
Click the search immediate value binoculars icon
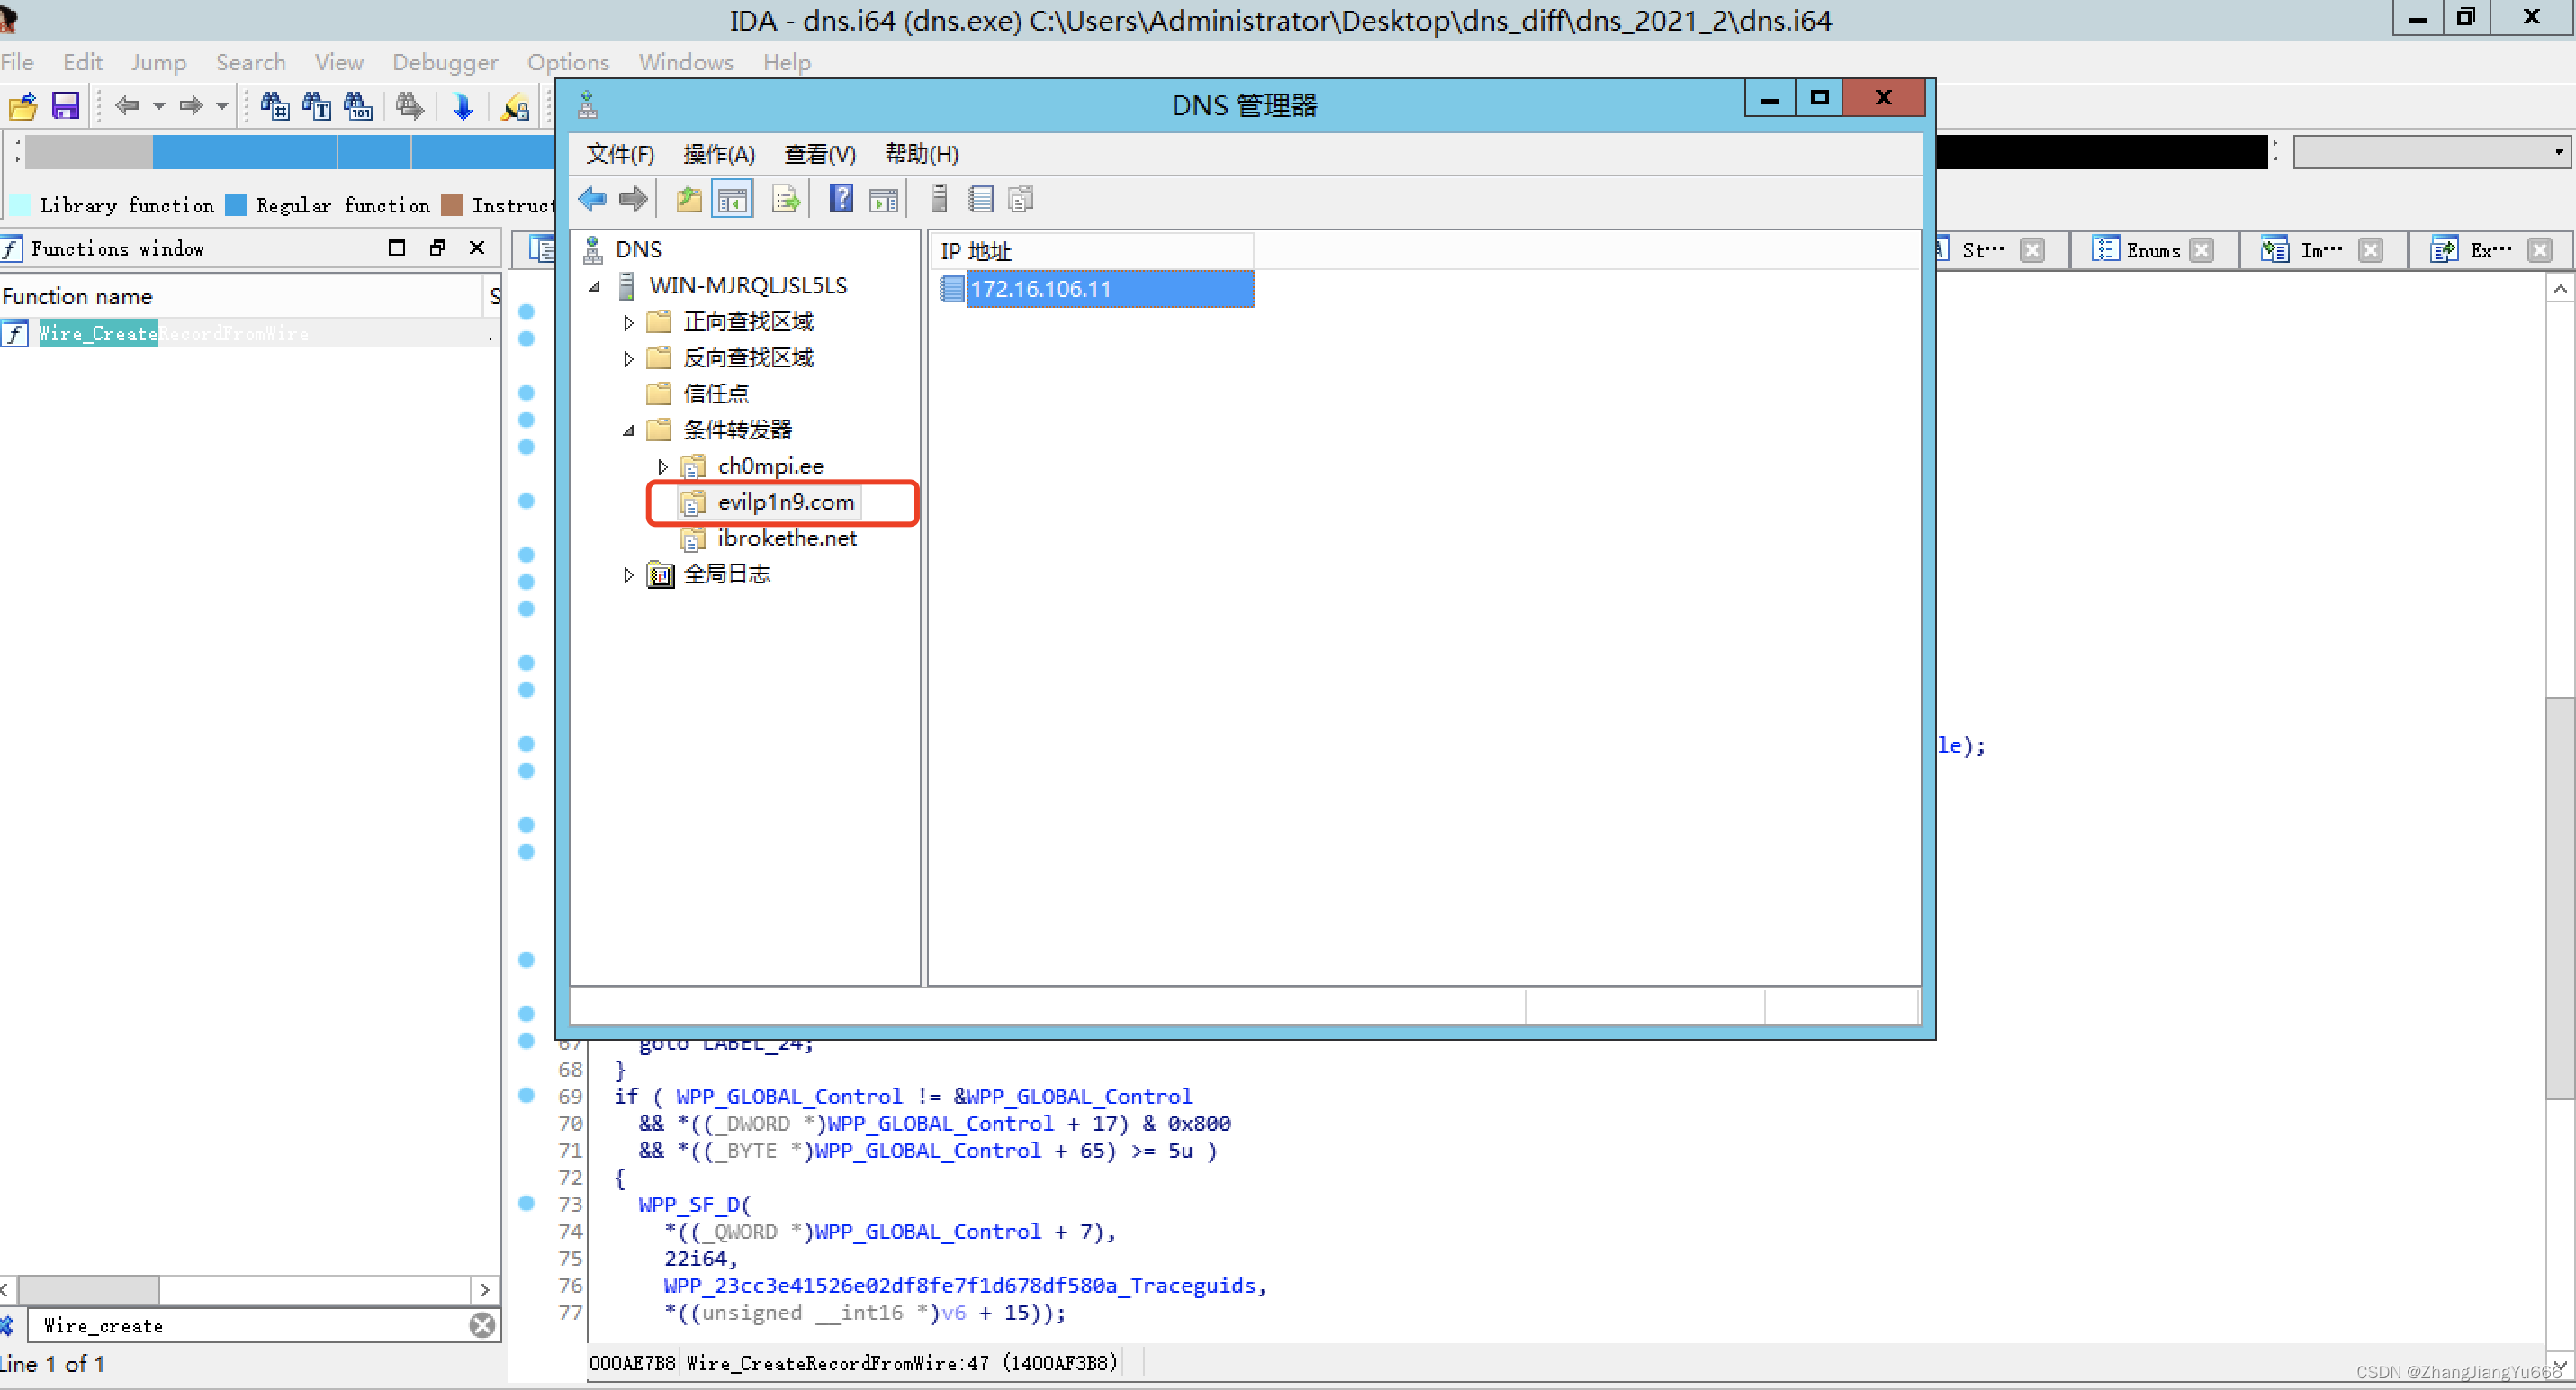click(274, 106)
